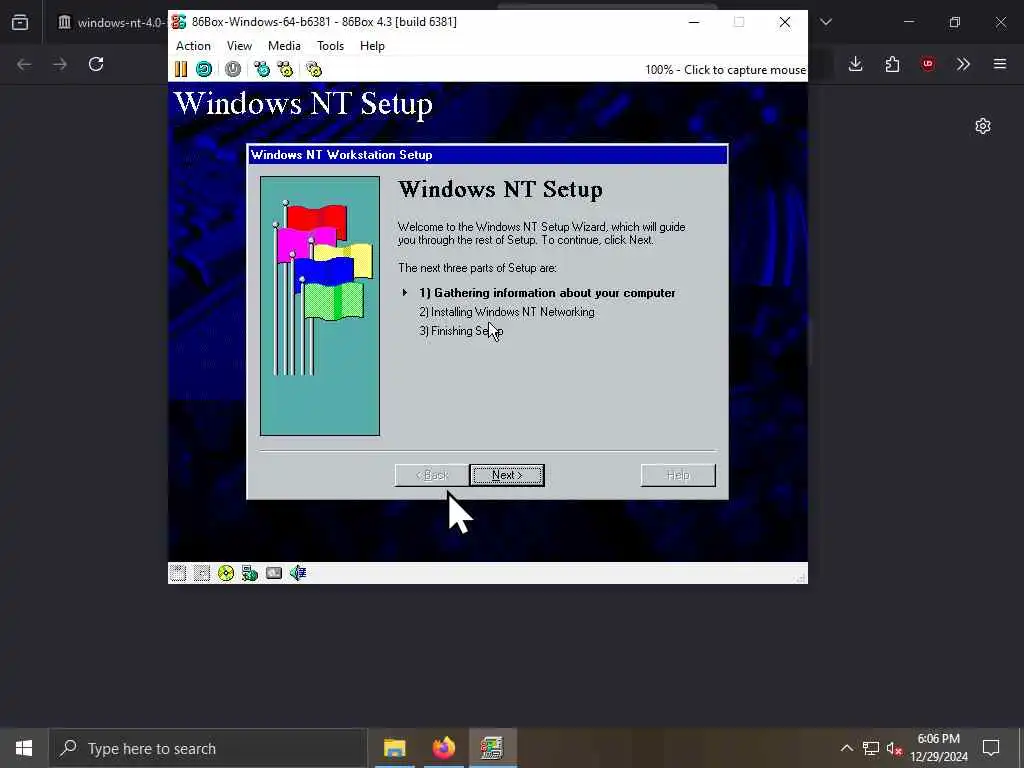Open the View menu
The width and height of the screenshot is (1024, 768).
(239, 46)
